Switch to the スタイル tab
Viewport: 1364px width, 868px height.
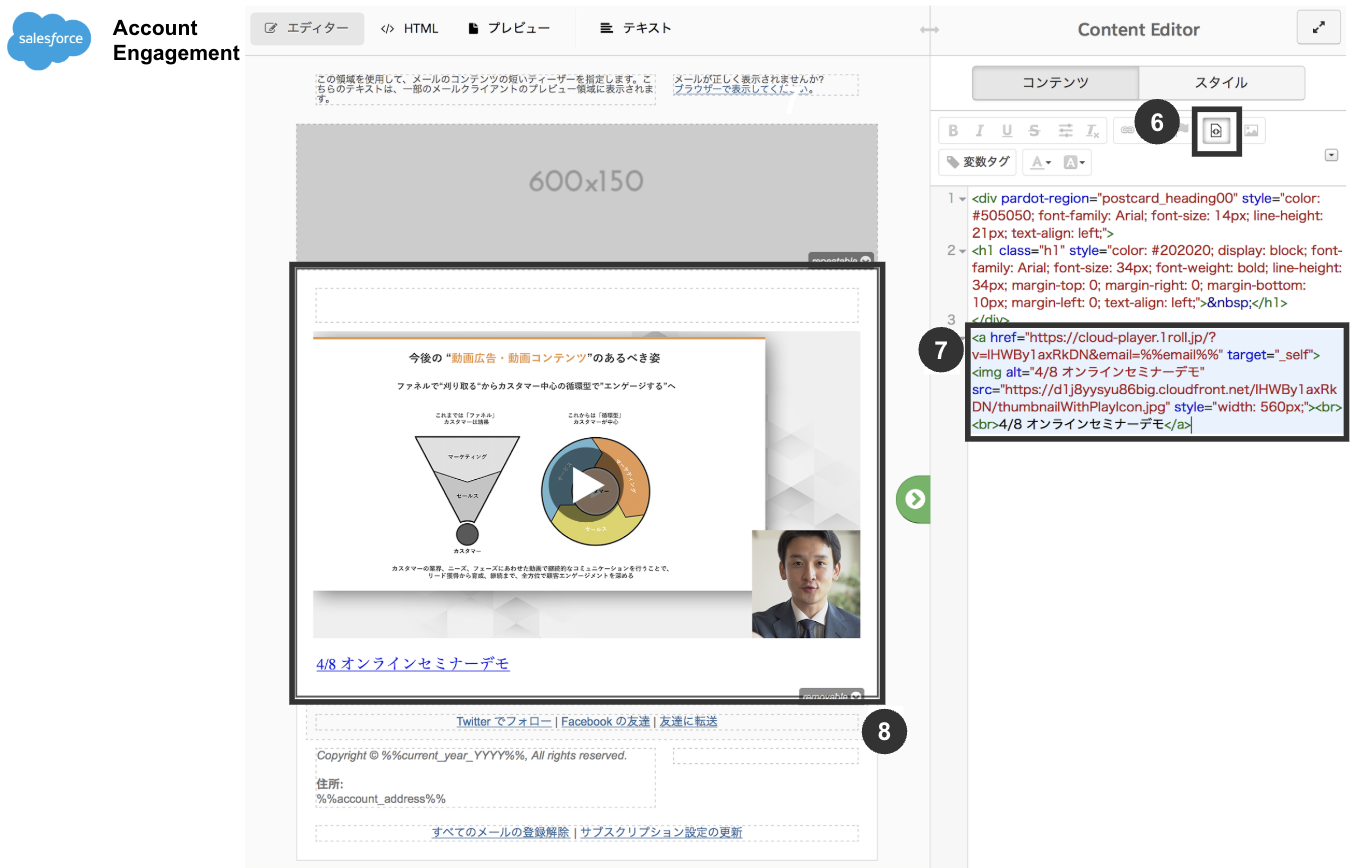click(1222, 82)
